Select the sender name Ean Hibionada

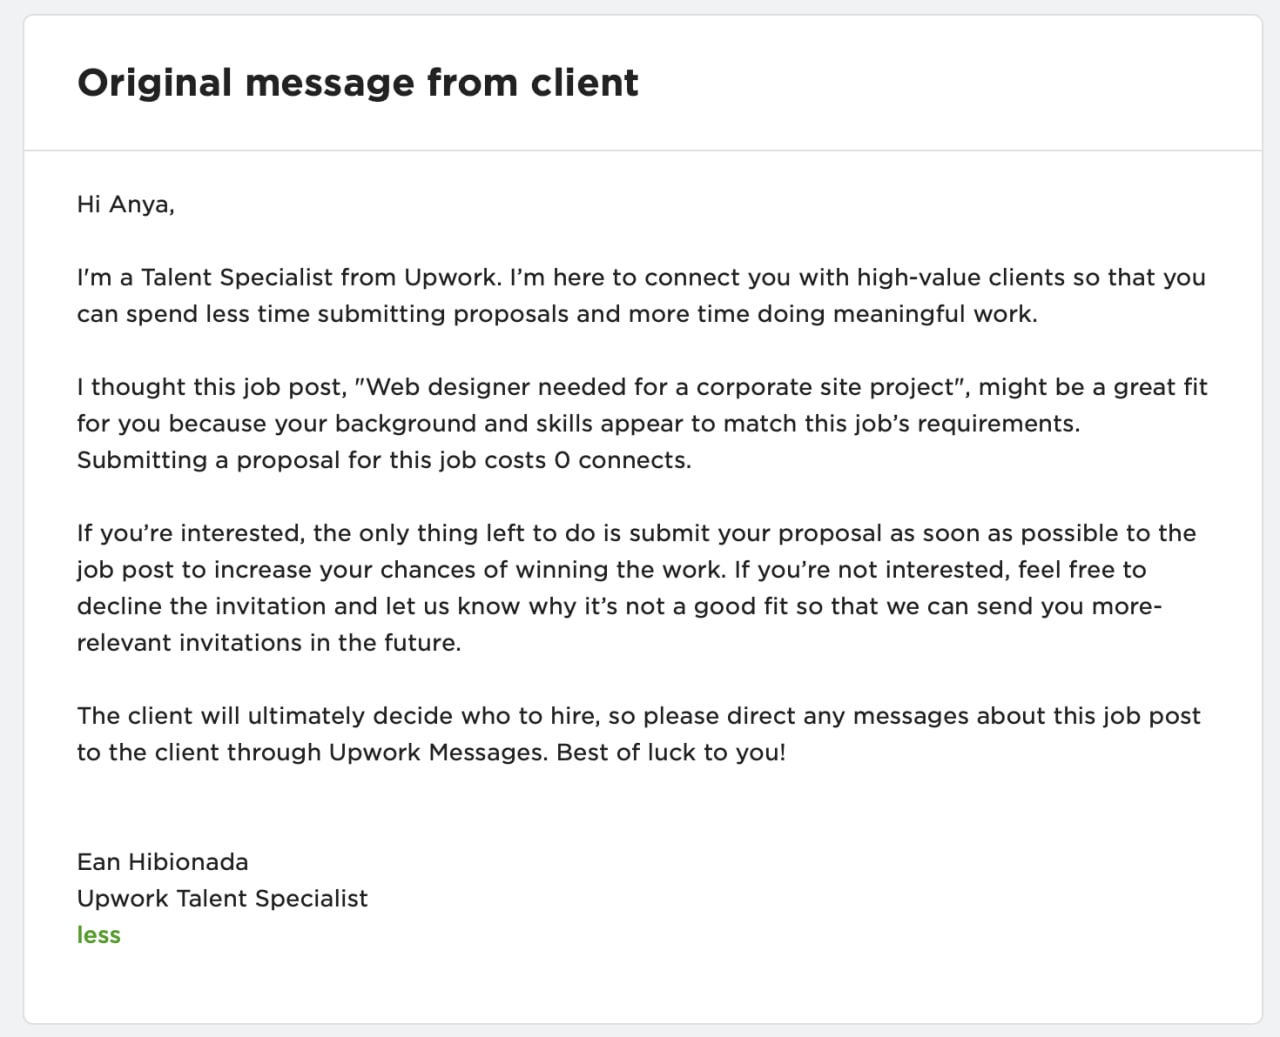coord(163,862)
